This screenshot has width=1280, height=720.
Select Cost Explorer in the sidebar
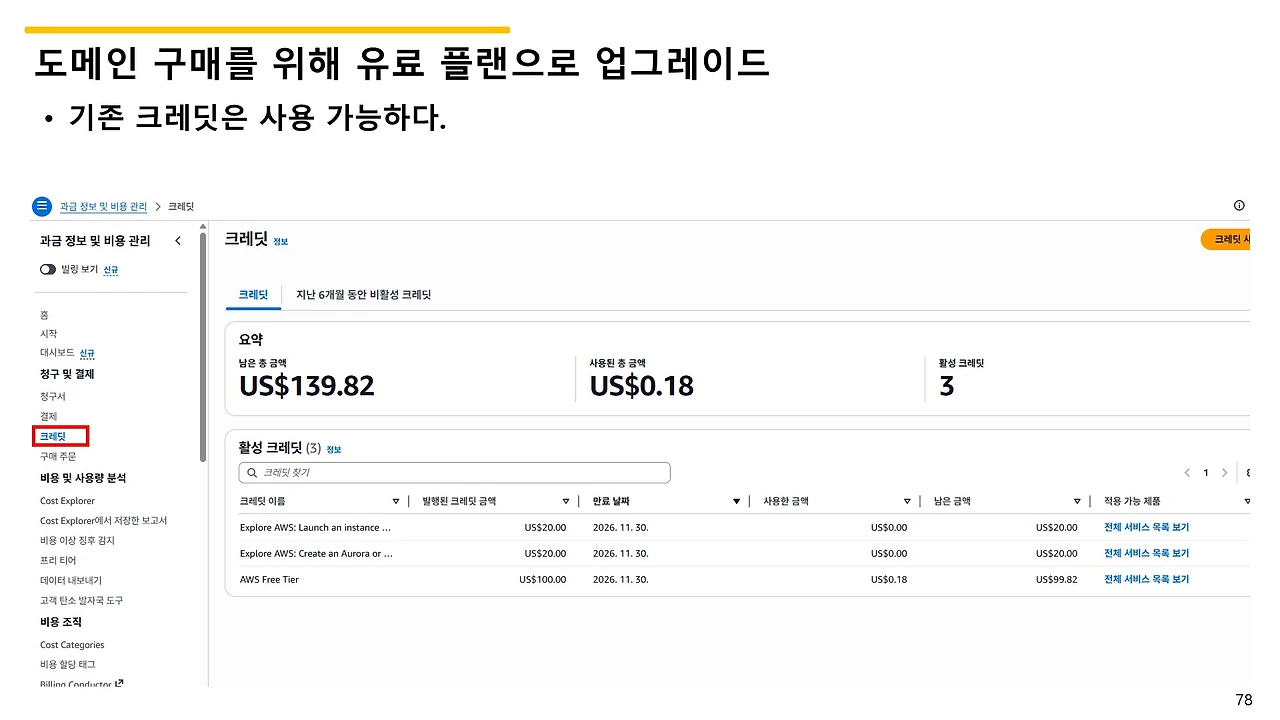tap(67, 500)
